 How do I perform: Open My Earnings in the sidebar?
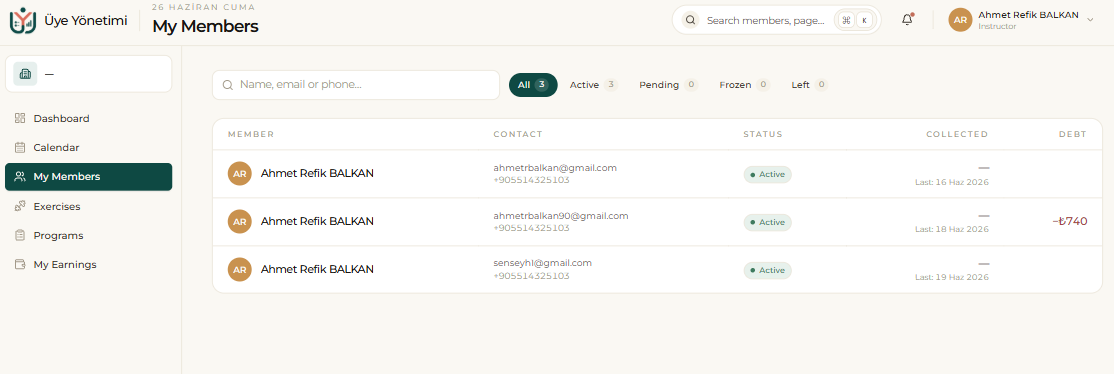click(x=89, y=265)
